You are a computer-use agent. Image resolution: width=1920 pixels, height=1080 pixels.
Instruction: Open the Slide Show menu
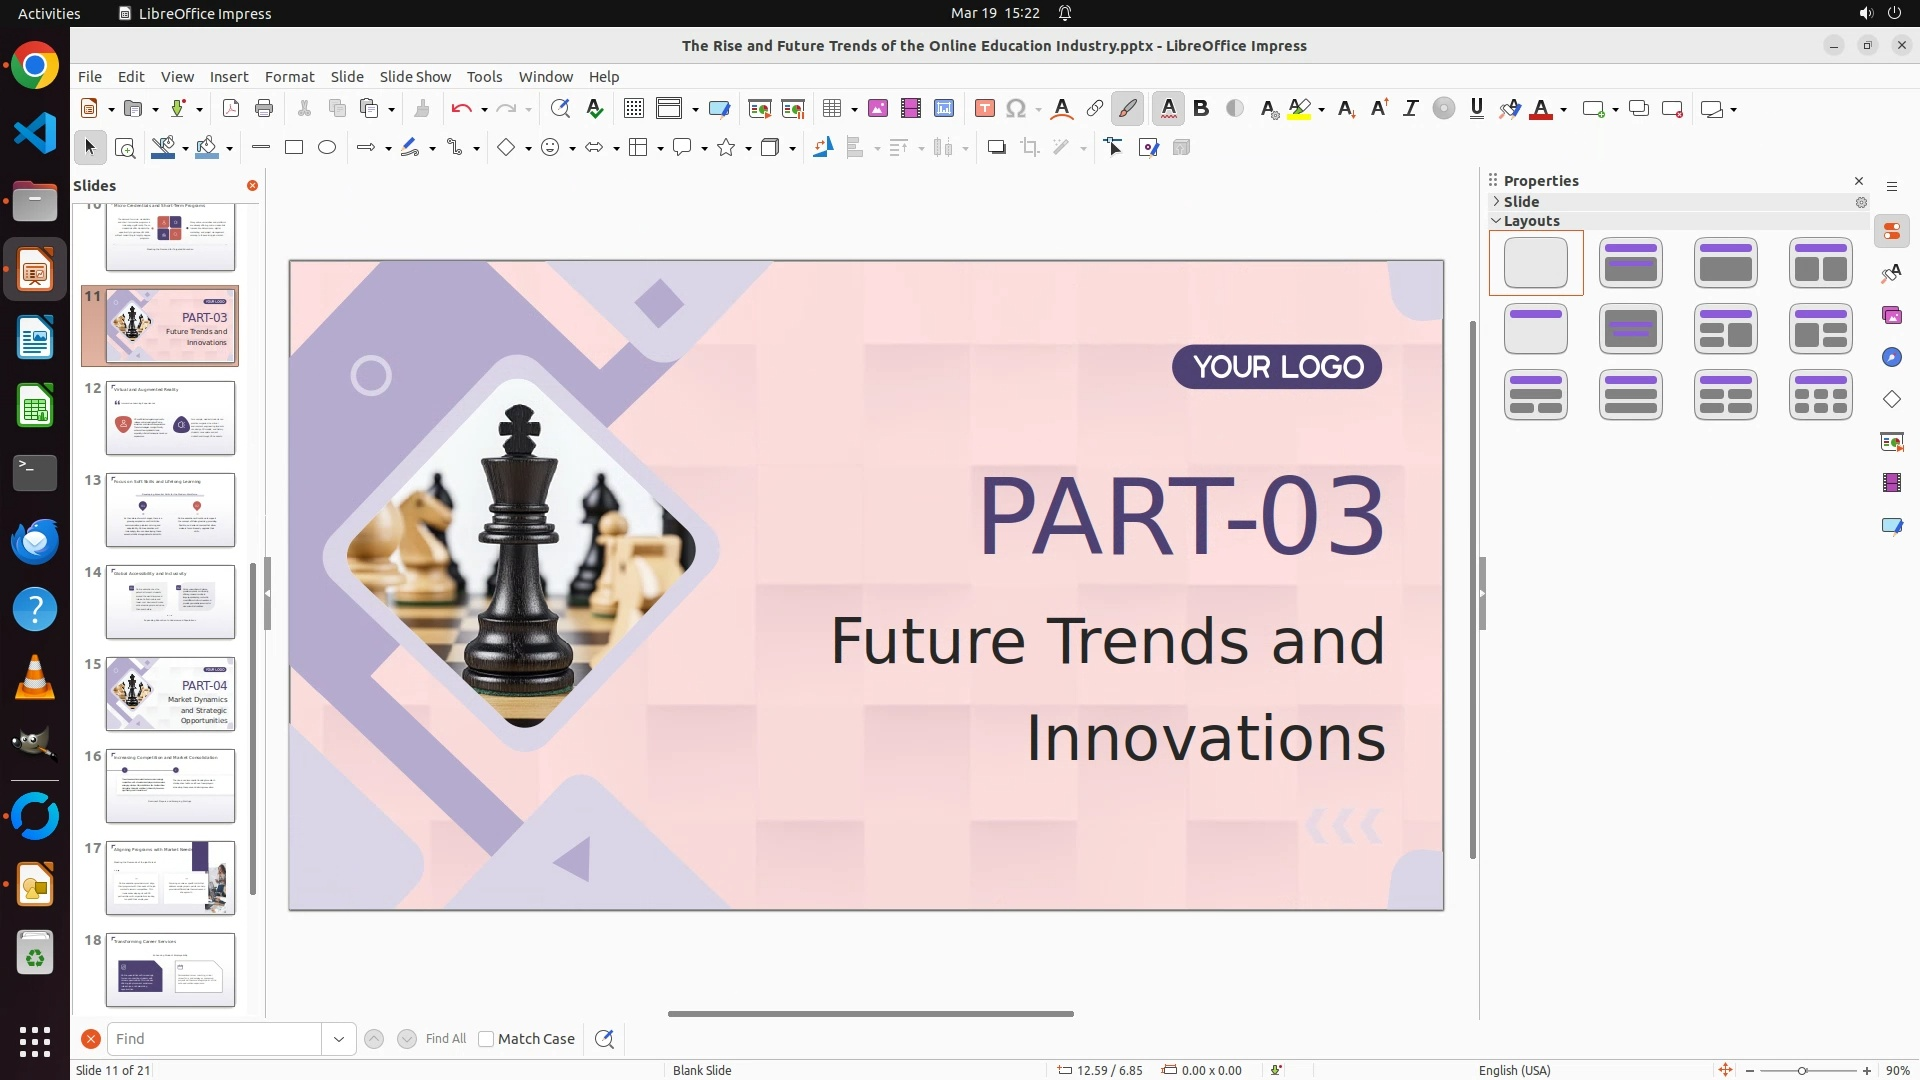pyautogui.click(x=415, y=77)
